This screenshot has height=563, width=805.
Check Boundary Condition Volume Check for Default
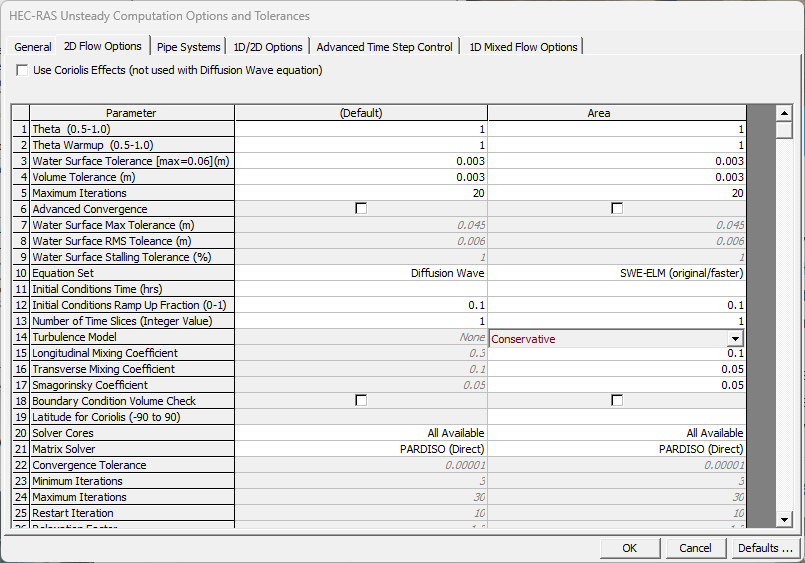pos(361,401)
